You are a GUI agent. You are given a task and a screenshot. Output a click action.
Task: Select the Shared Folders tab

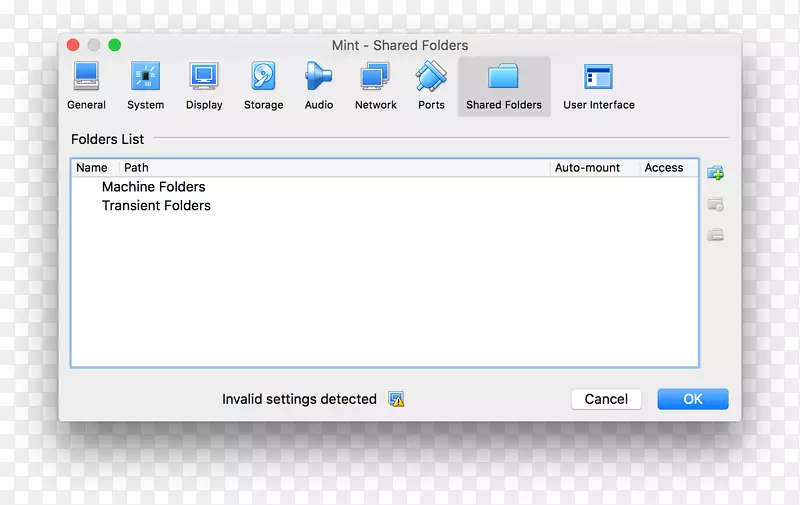[504, 86]
